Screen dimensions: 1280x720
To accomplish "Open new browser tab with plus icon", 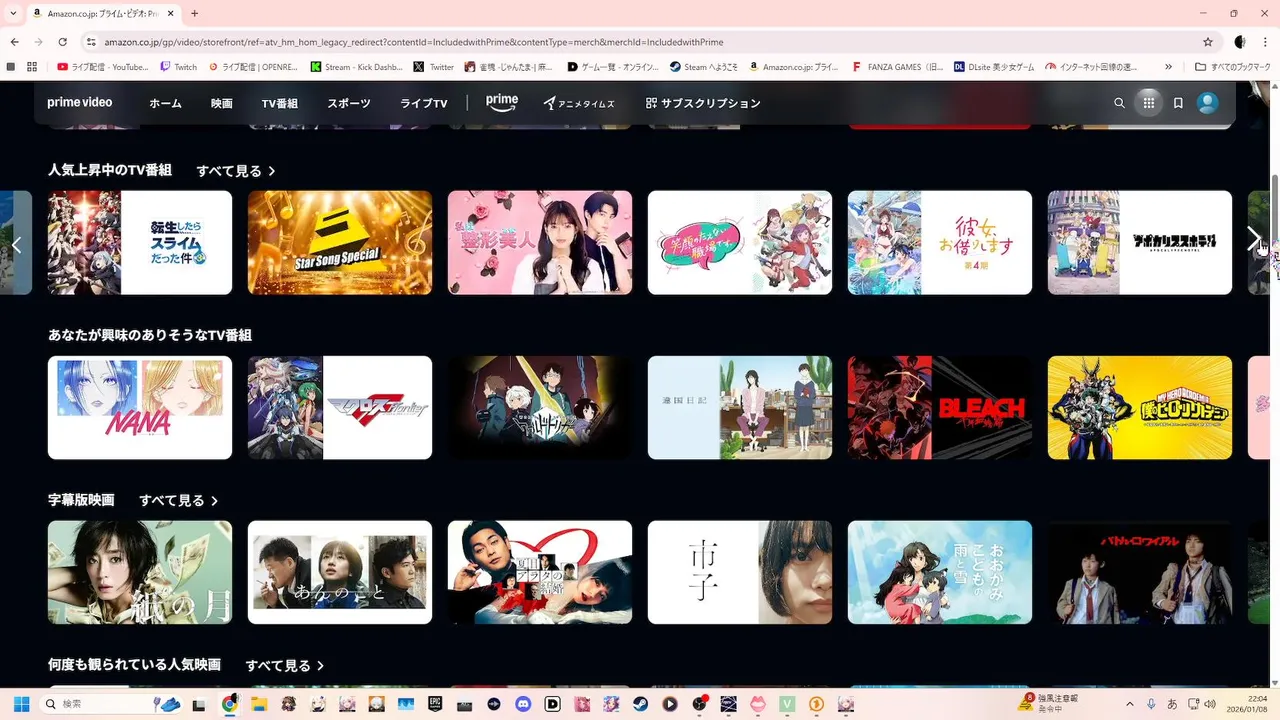I will [x=194, y=13].
